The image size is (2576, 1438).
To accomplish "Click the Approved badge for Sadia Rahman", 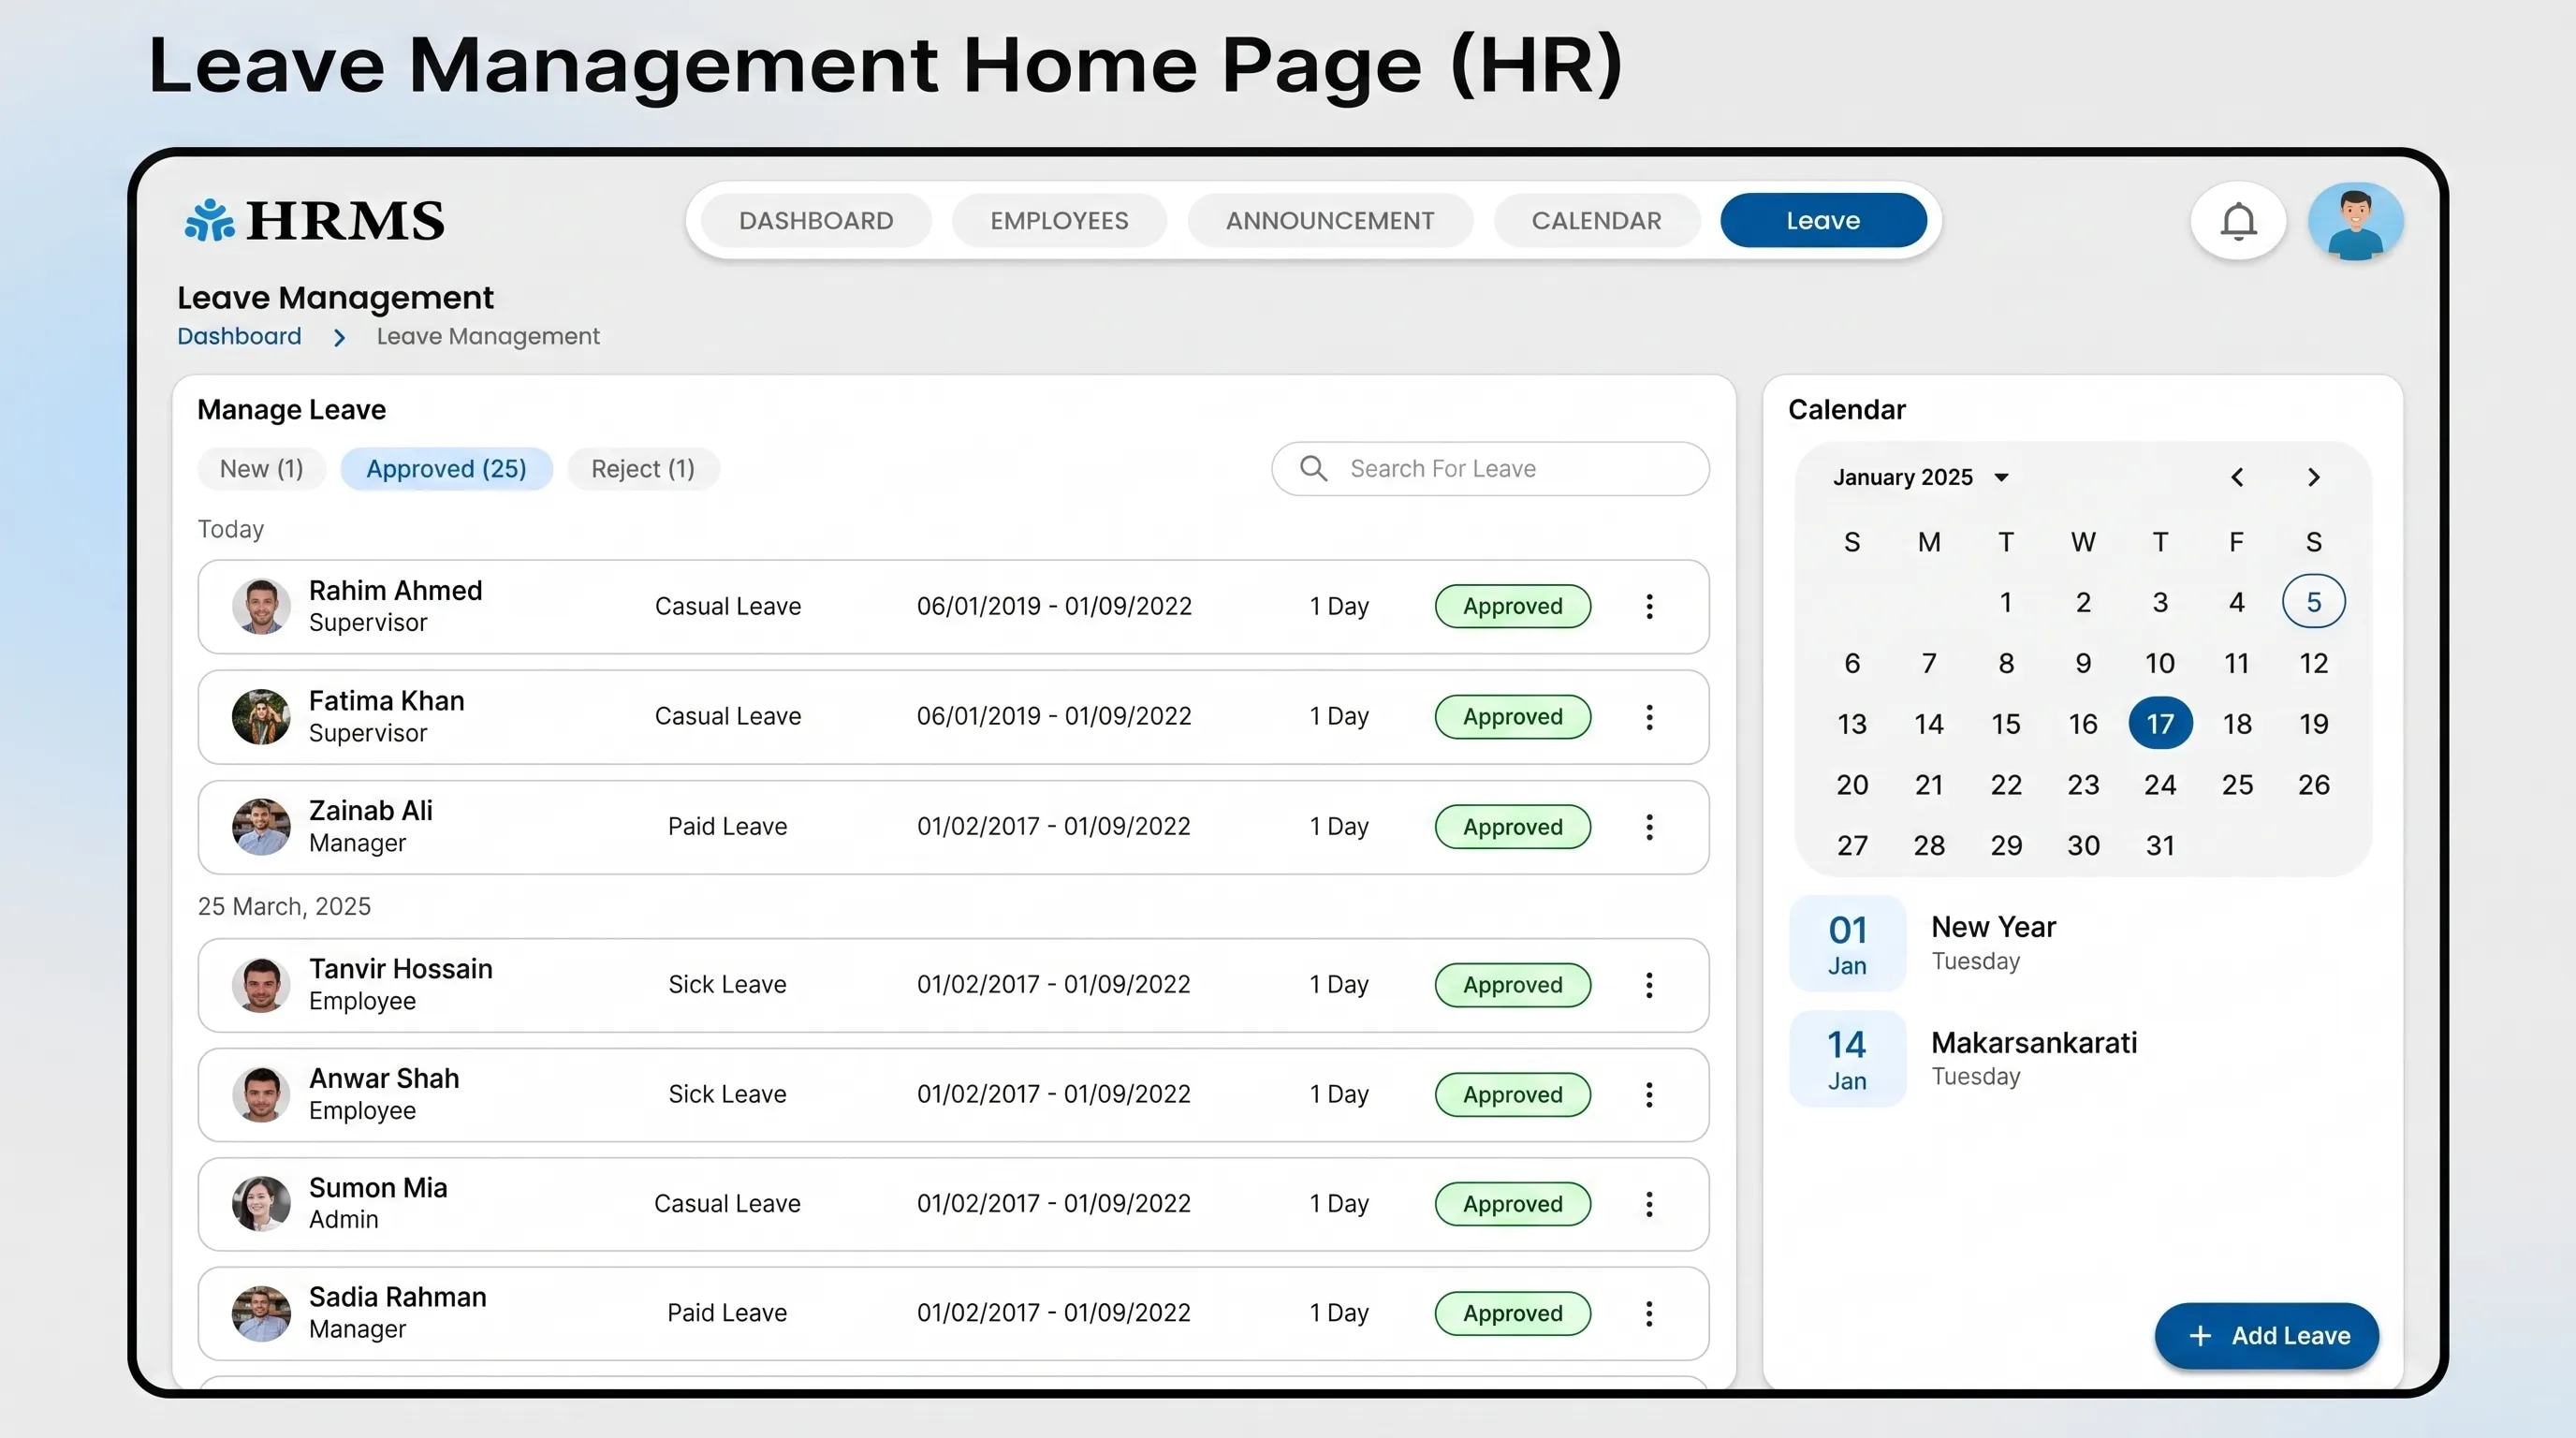I will pyautogui.click(x=1512, y=1313).
